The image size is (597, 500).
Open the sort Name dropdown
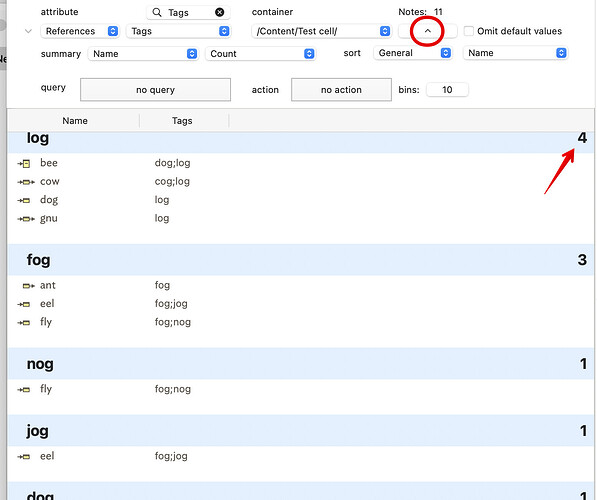tap(515, 53)
